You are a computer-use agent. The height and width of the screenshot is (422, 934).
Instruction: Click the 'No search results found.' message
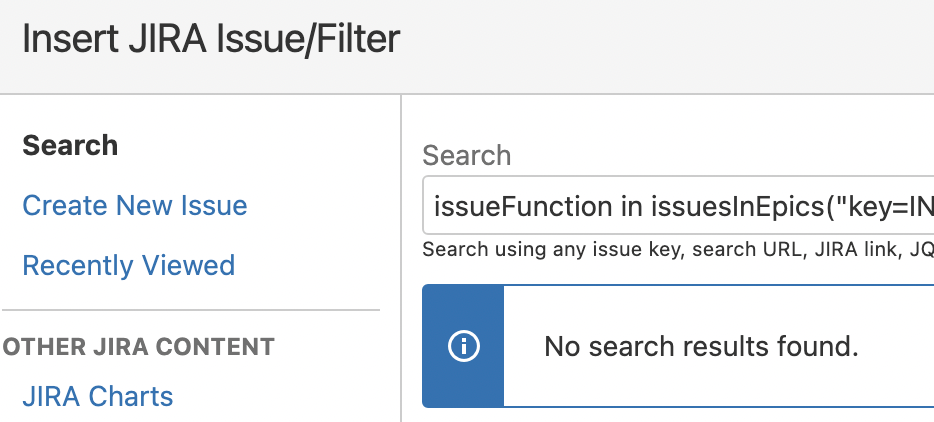pyautogui.click(x=701, y=346)
